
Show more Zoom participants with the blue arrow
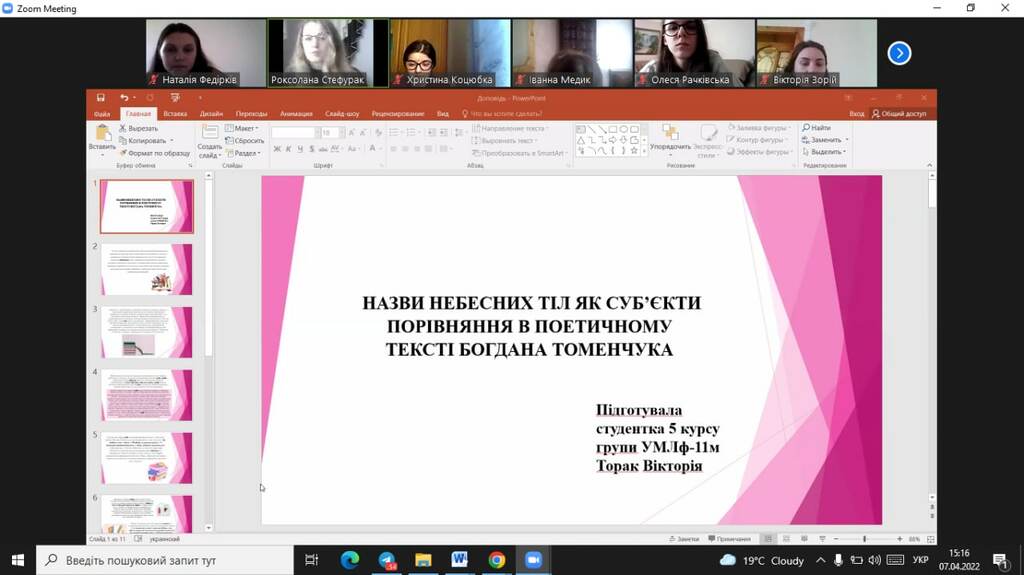click(x=899, y=54)
